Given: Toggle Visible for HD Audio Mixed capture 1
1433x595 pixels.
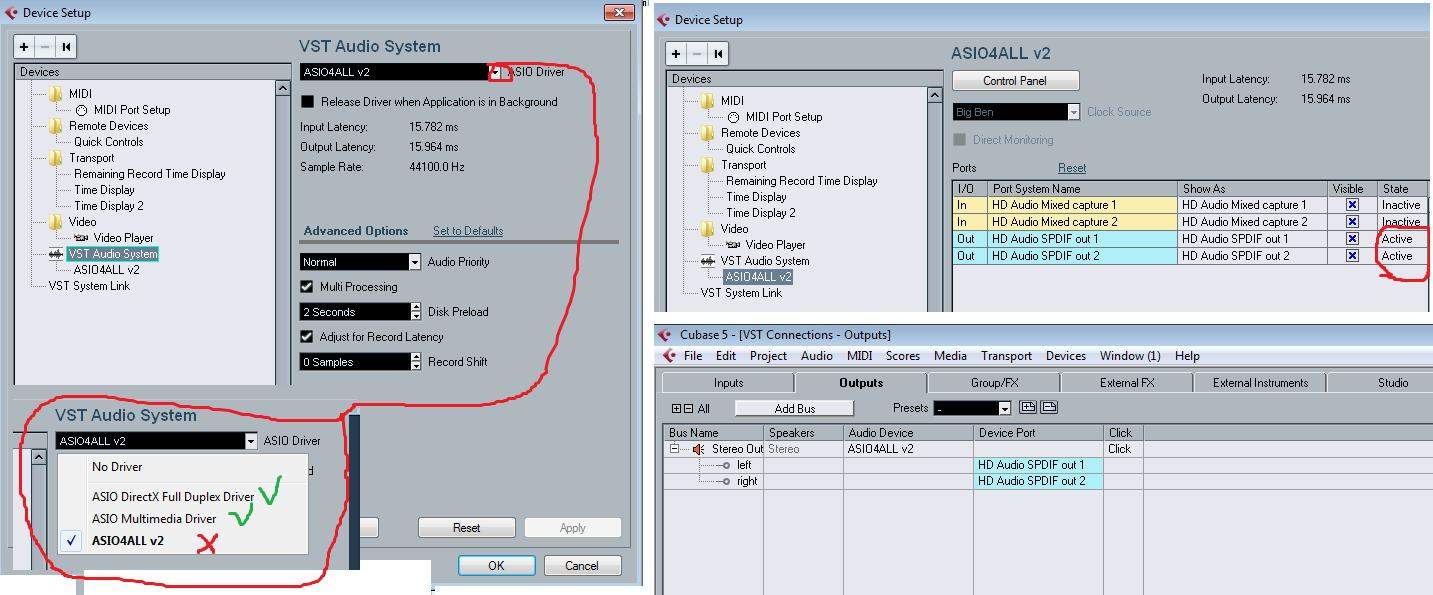Looking at the screenshot, I should [1352, 205].
